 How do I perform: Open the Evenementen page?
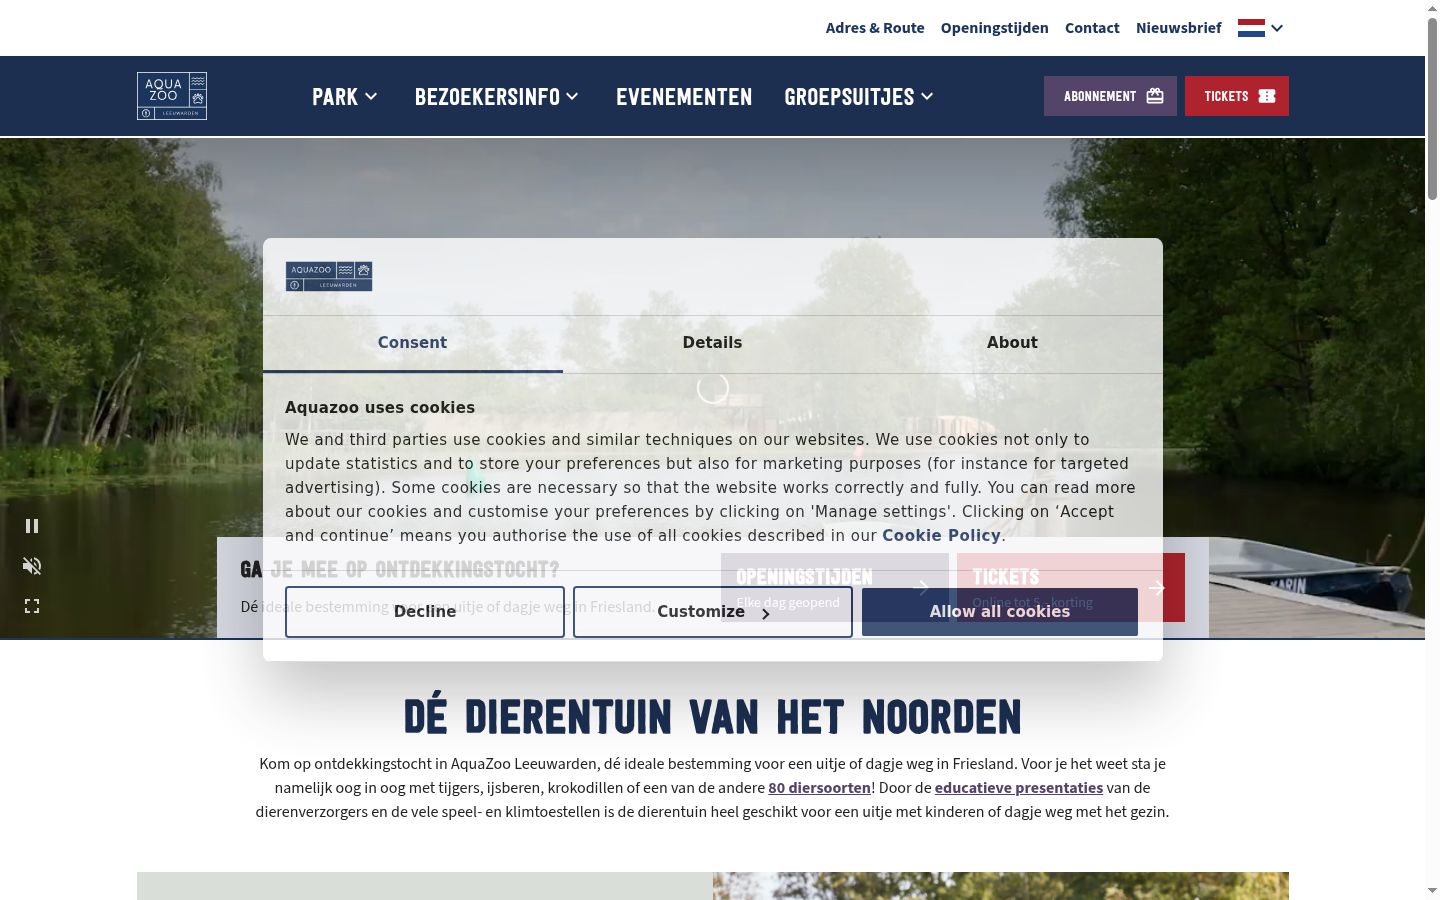(x=684, y=96)
